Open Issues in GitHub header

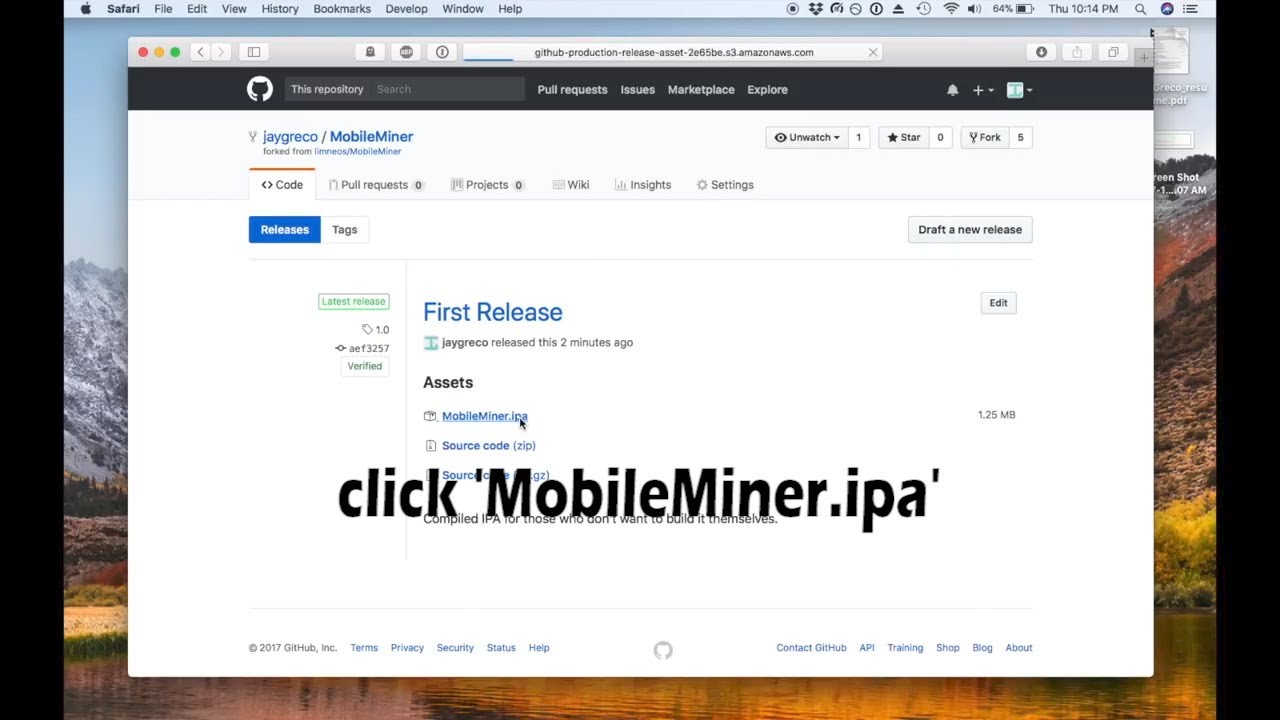pos(637,90)
